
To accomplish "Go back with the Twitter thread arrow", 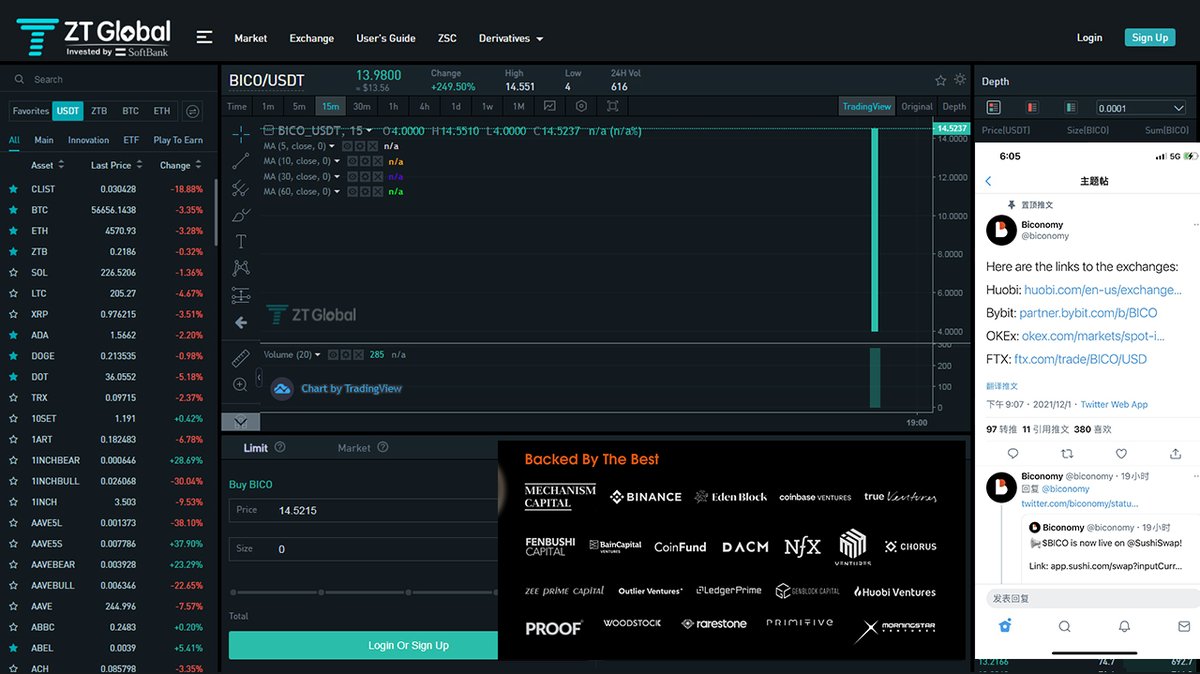I will click(989, 181).
